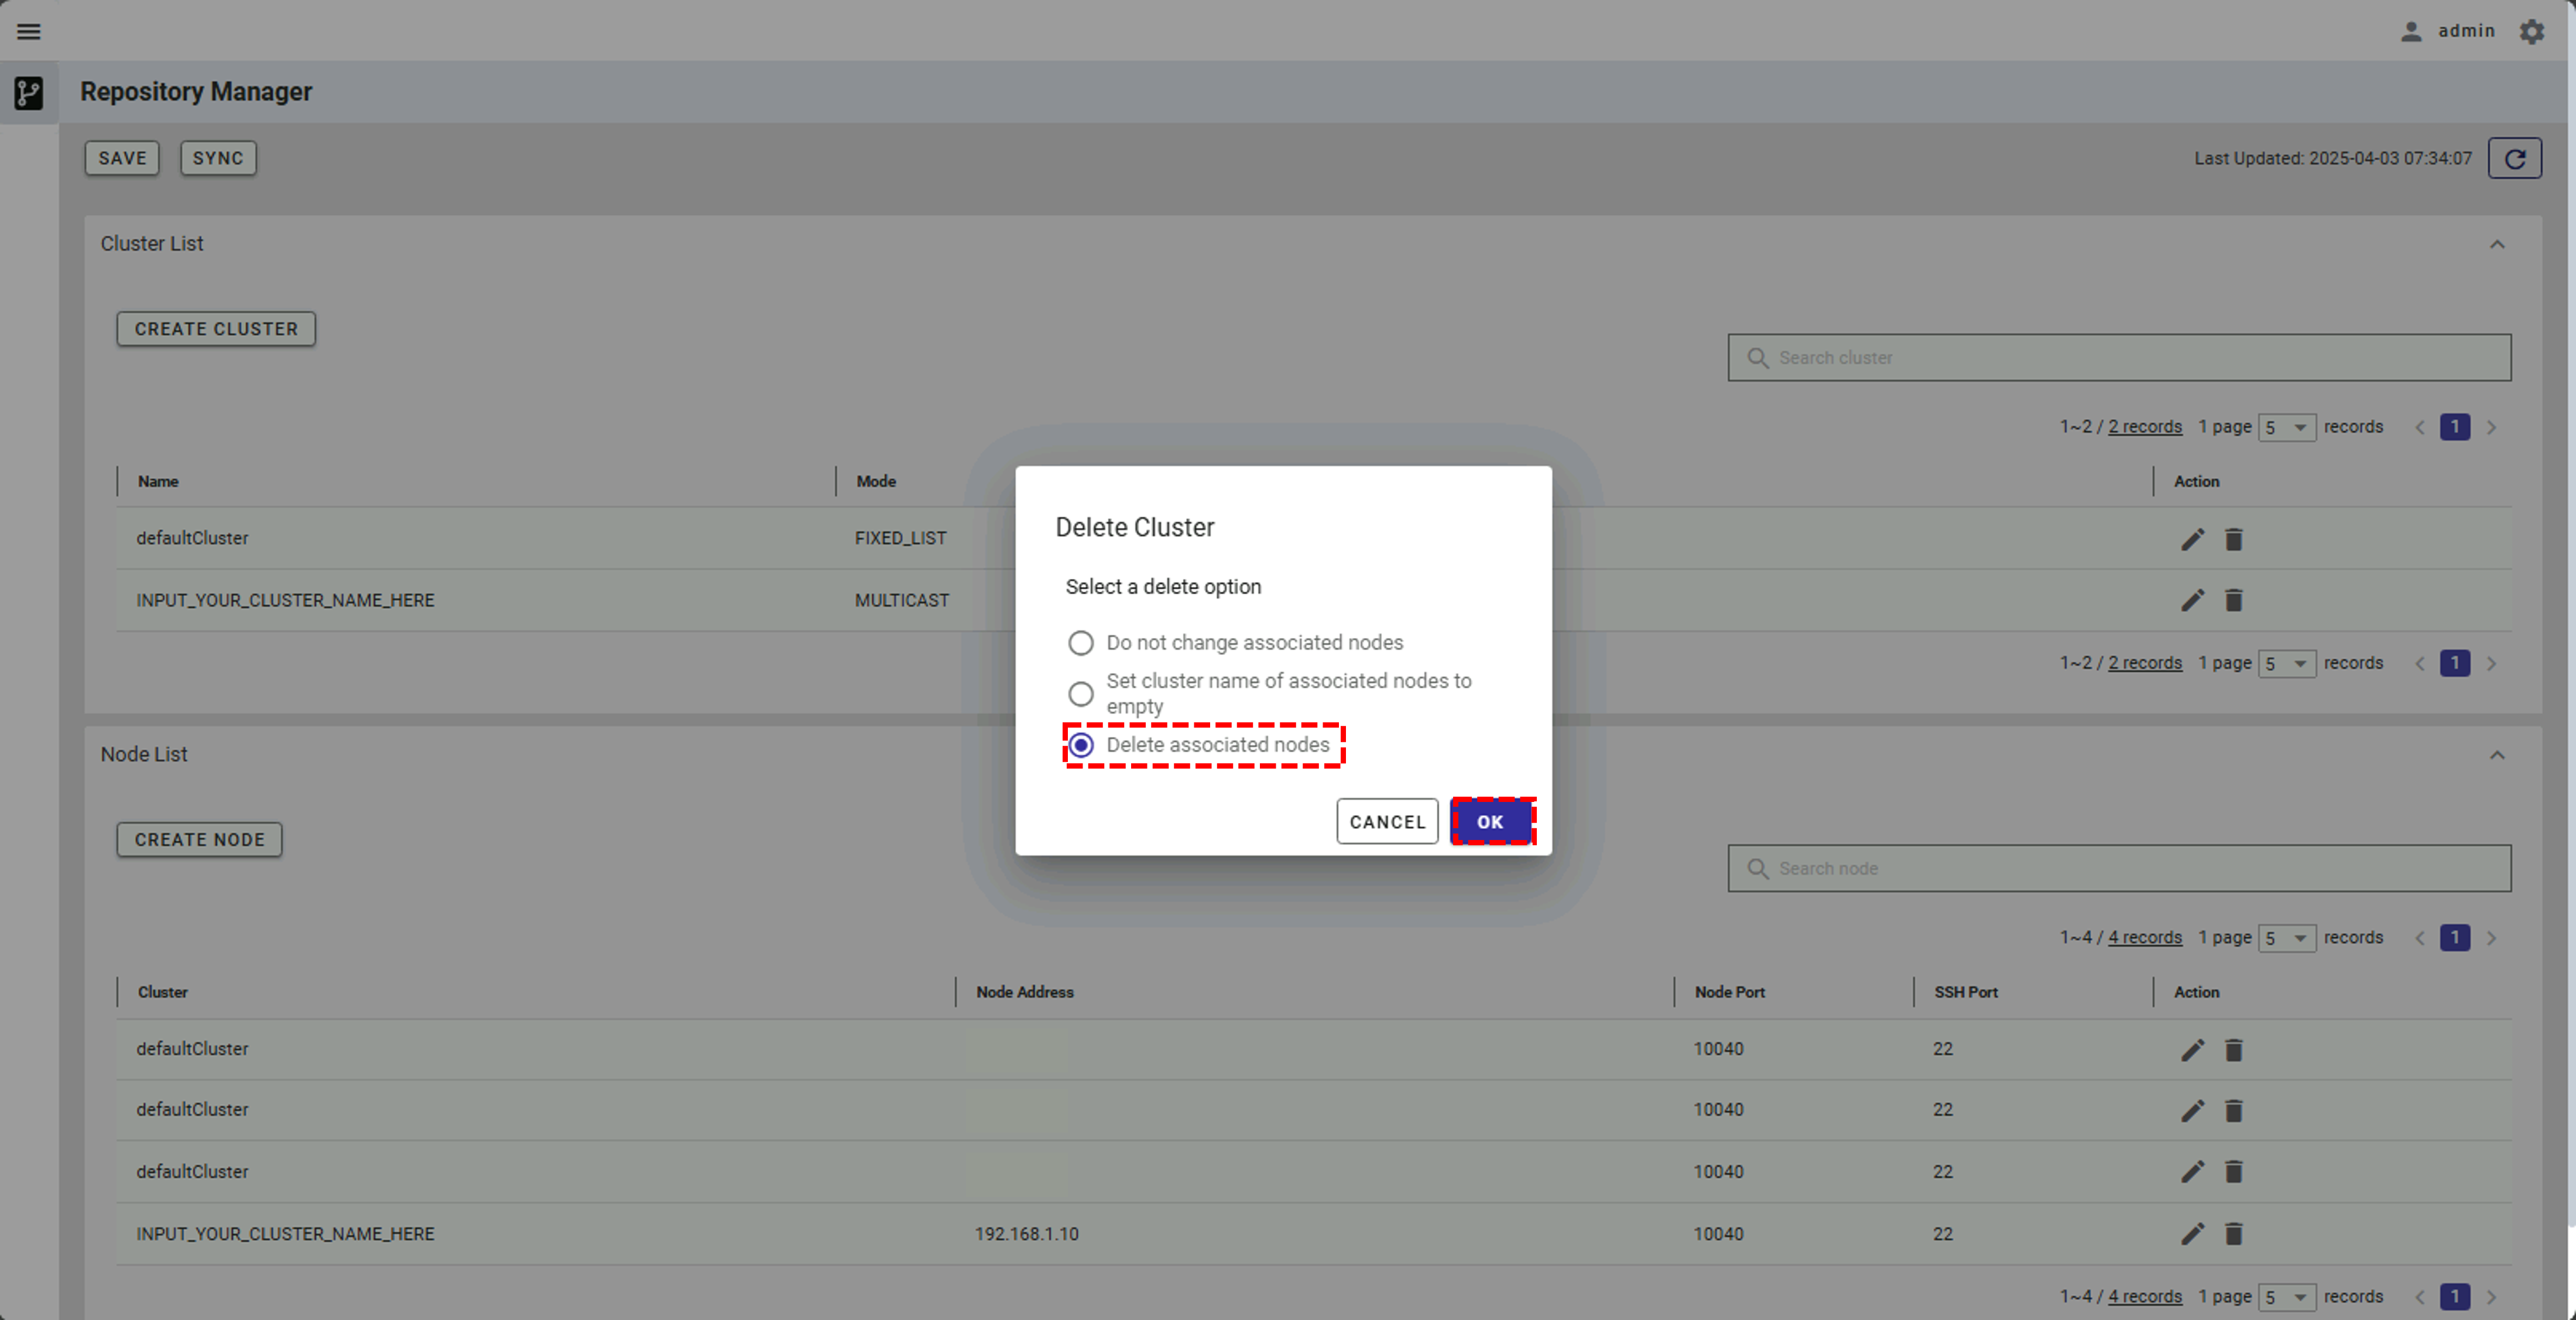
Task: Collapse the Node List panel
Action: (x=2497, y=755)
